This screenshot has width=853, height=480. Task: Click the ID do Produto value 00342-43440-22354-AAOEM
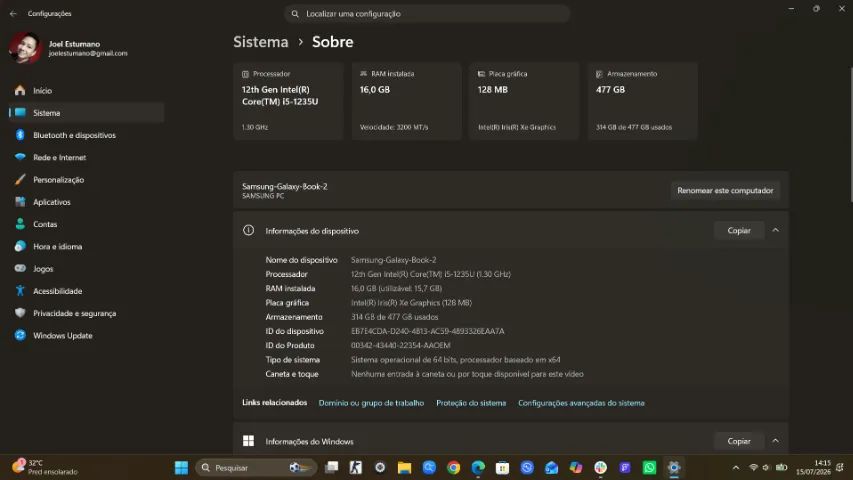pyautogui.click(x=401, y=346)
